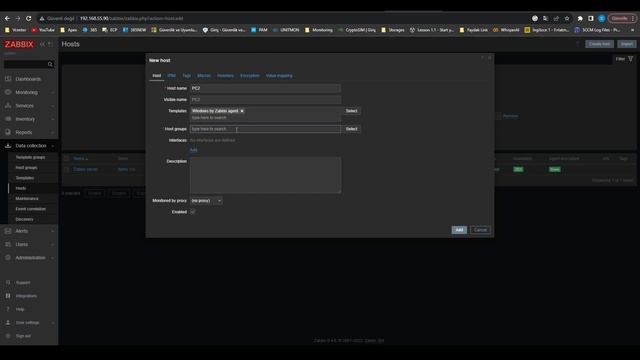
Task: Switch to the Inventory tab in dialog
Action: point(225,76)
